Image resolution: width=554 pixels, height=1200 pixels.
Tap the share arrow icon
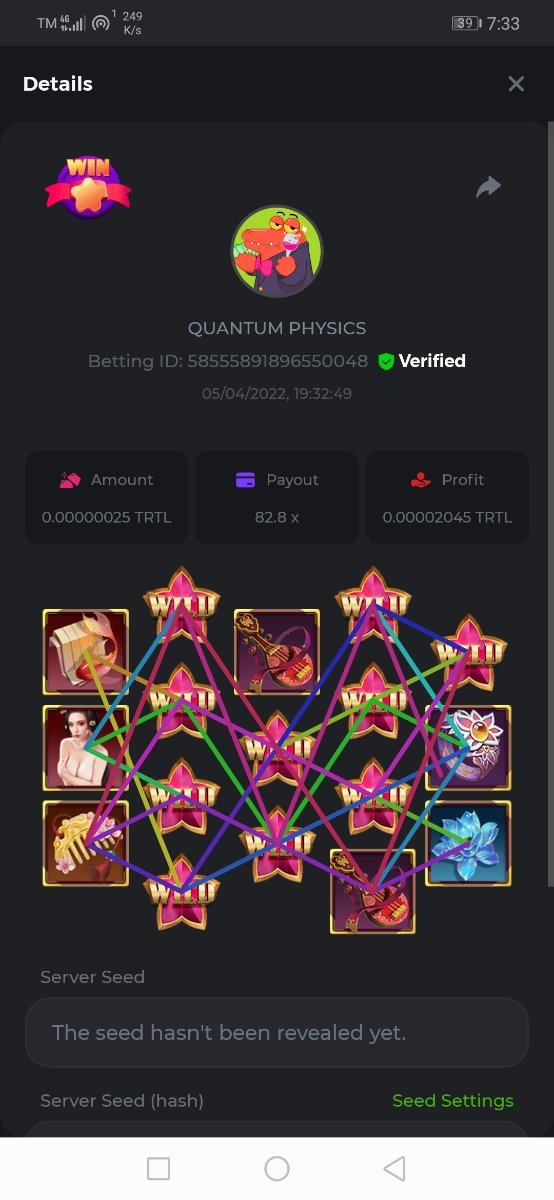[x=488, y=187]
